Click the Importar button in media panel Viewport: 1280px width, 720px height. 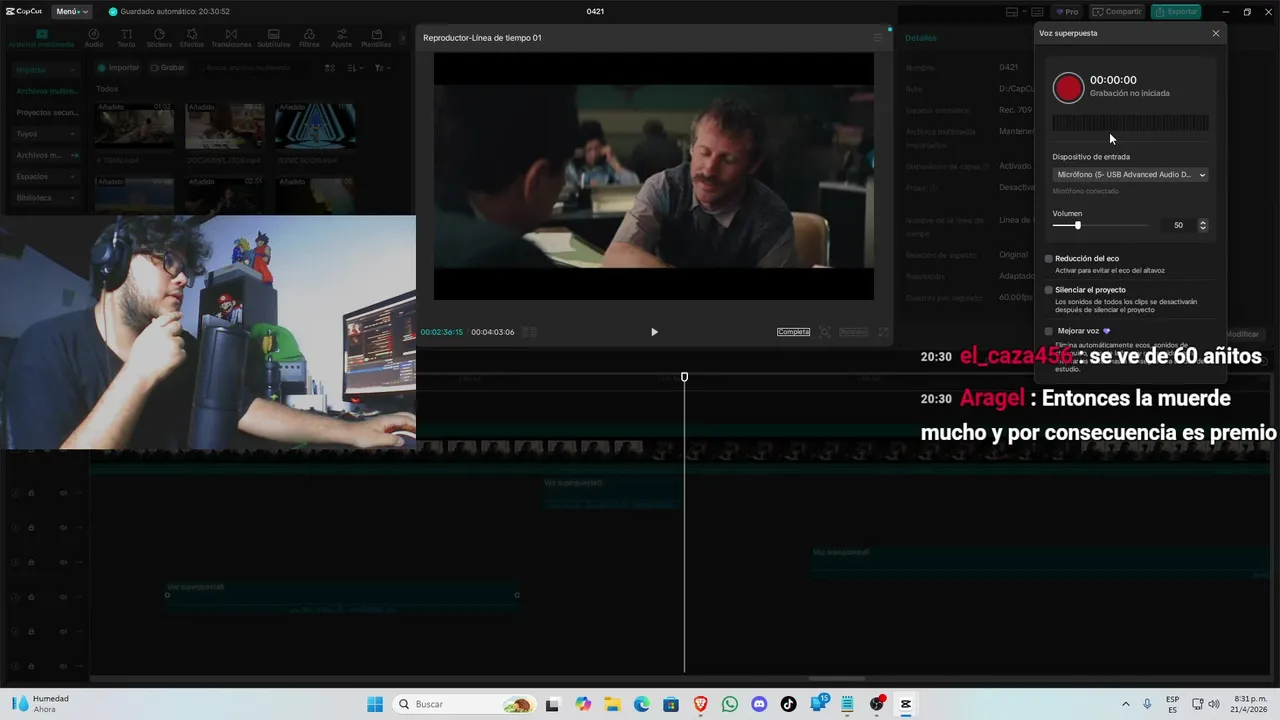click(x=118, y=68)
